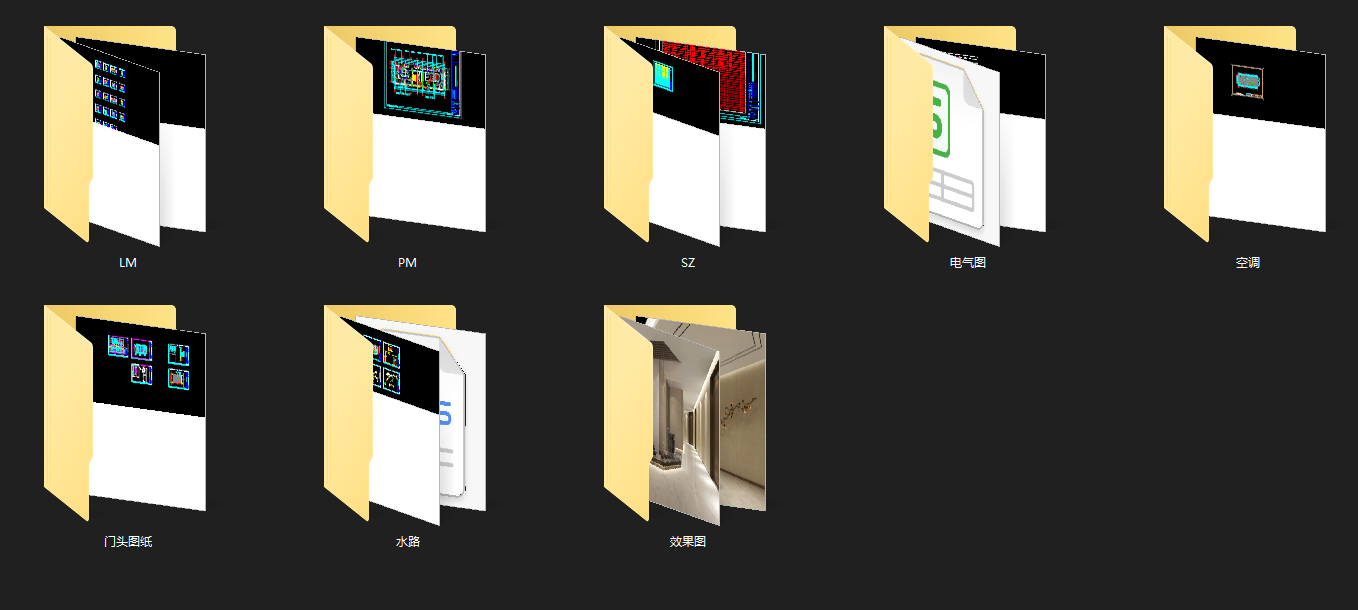Click the LM folder name label
The height and width of the screenshot is (610, 1358).
click(x=127, y=263)
